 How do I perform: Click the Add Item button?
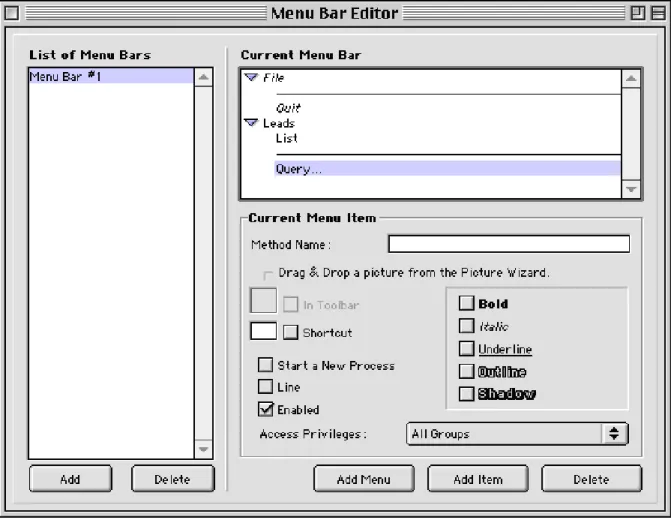(478, 479)
